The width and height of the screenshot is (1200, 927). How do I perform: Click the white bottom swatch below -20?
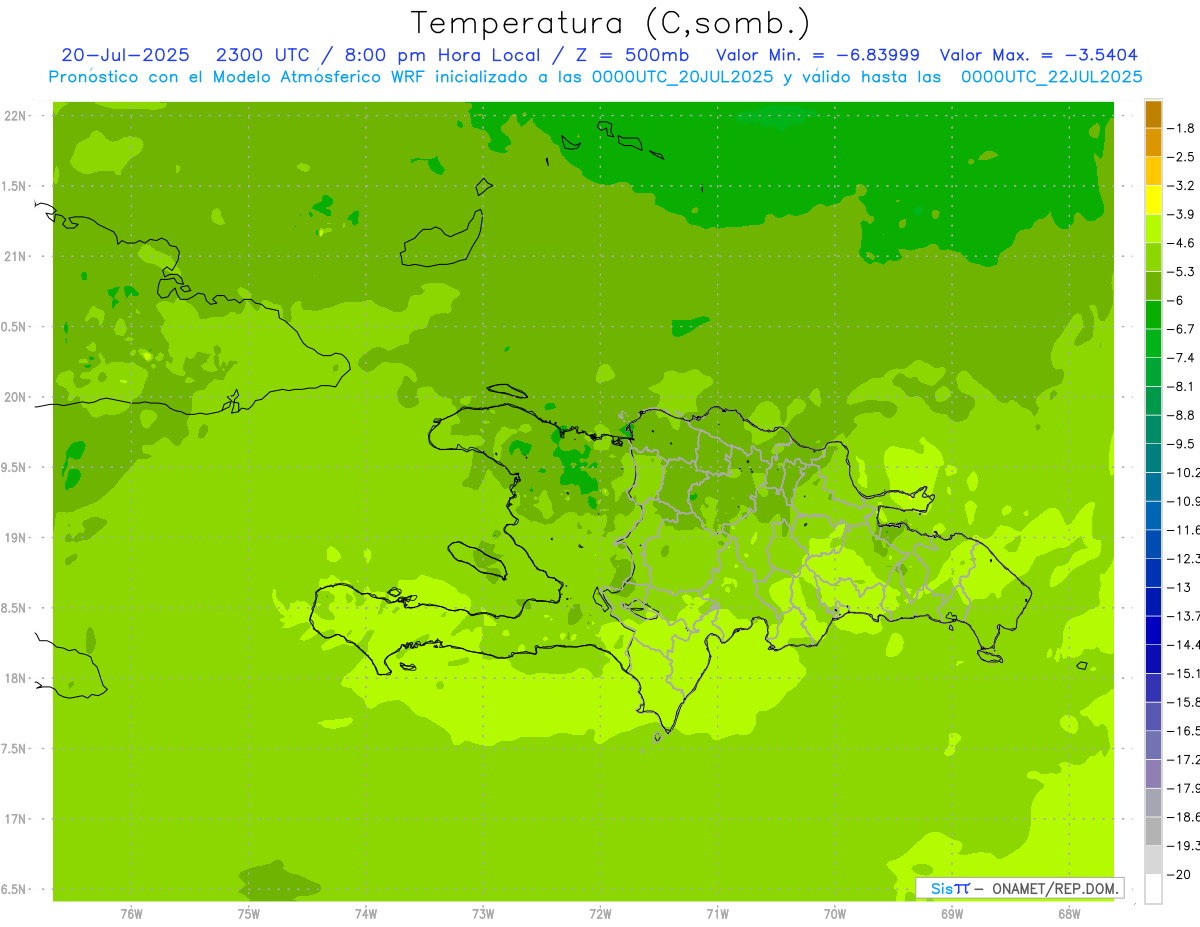coord(1153,888)
